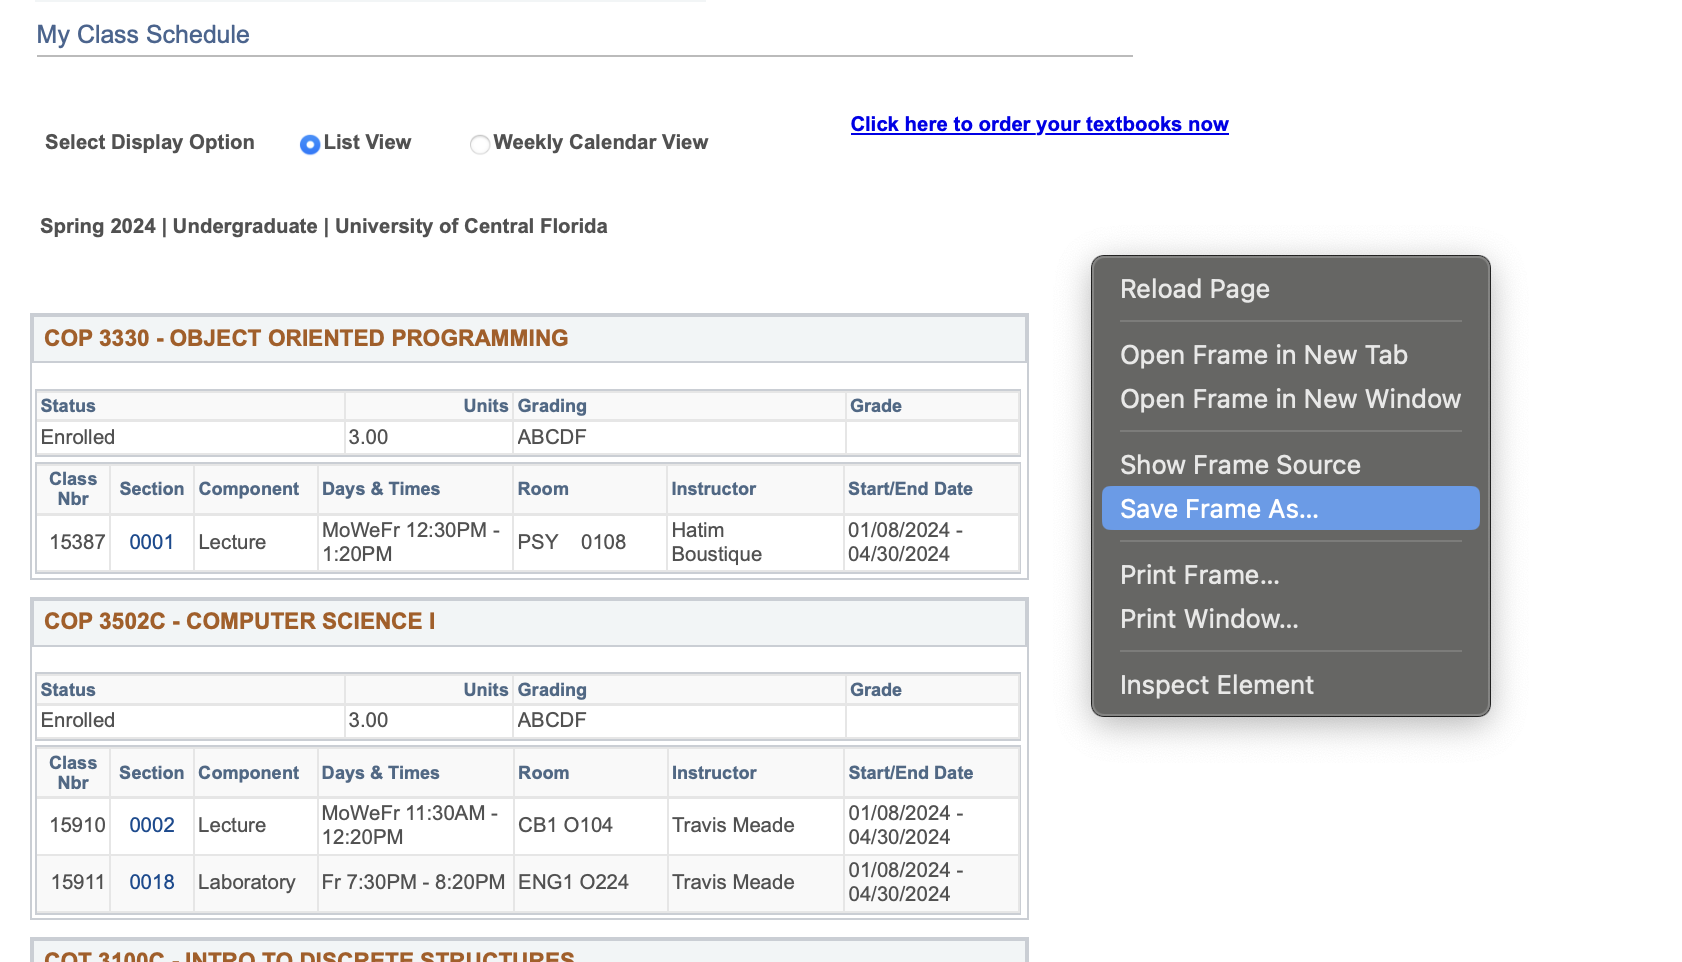
Task: Click the COP 3502C Computer Science I header
Action: pyautogui.click(x=240, y=621)
